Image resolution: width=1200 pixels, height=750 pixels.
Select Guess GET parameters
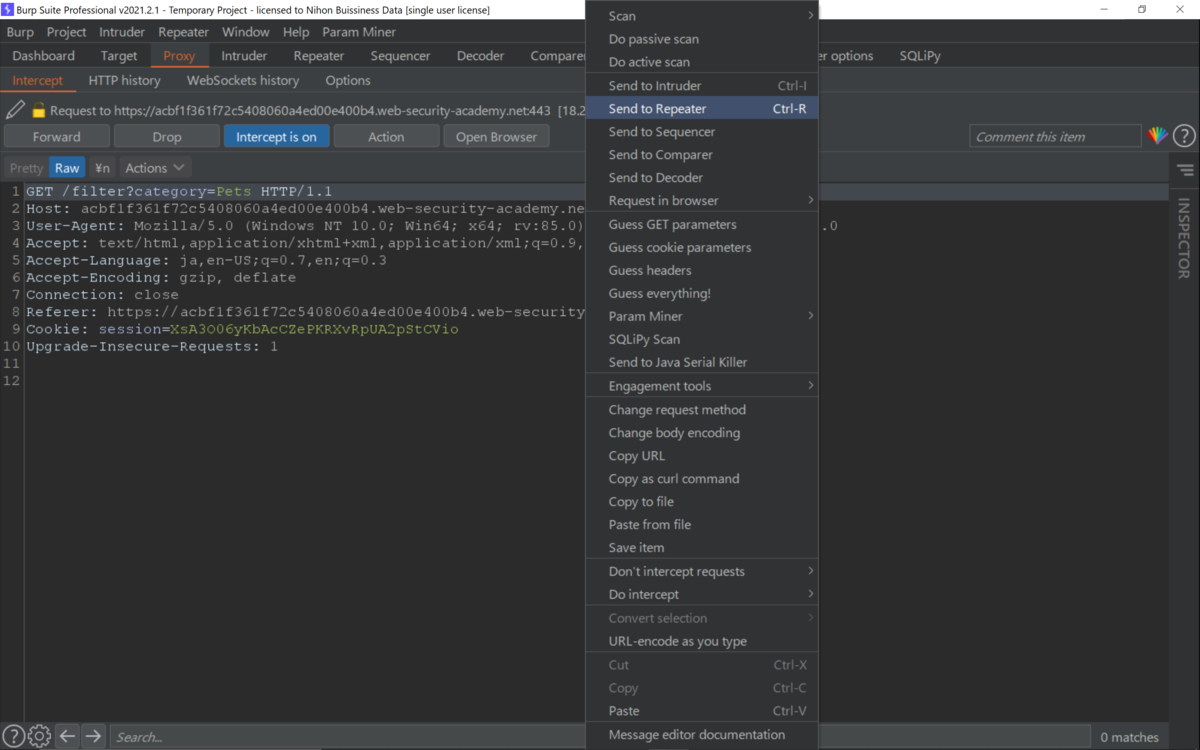coord(702,224)
